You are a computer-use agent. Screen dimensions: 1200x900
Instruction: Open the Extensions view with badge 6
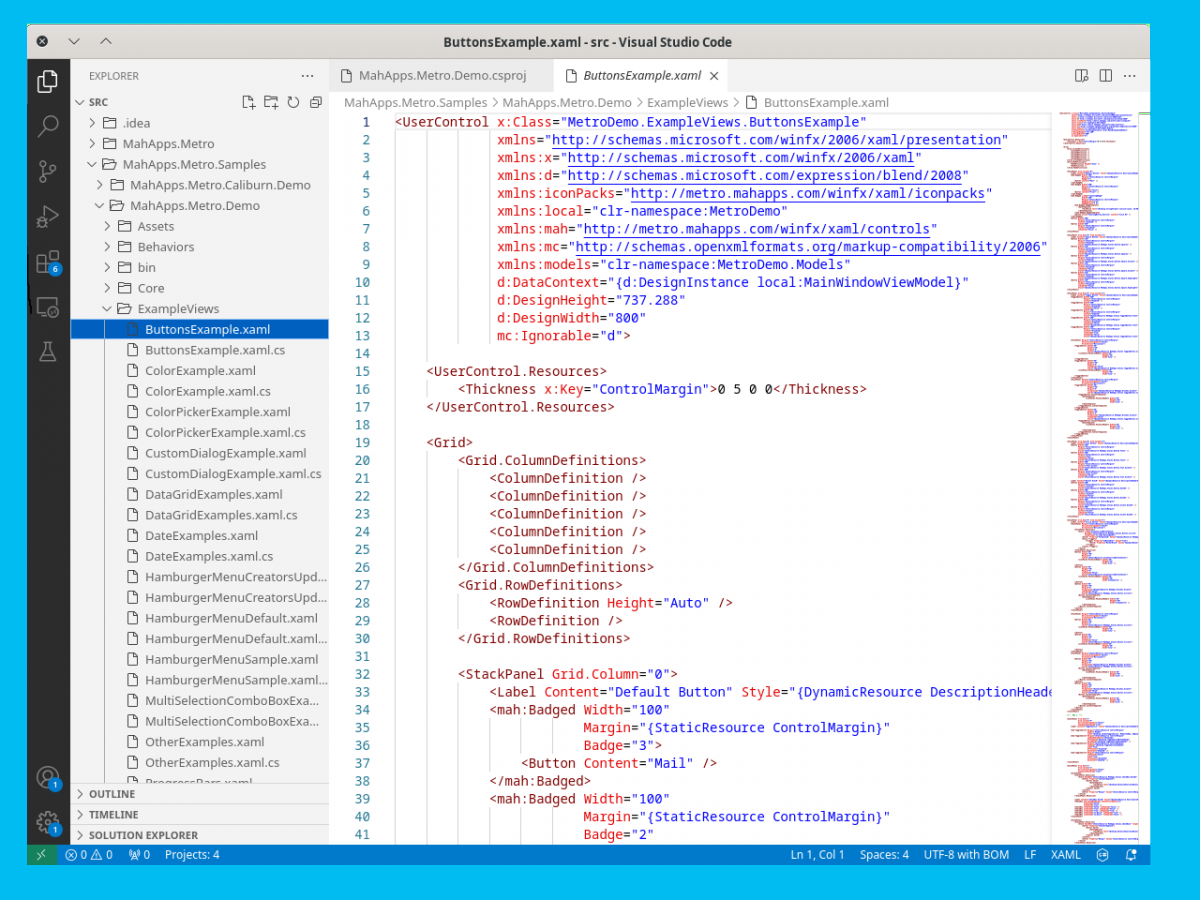[47, 262]
